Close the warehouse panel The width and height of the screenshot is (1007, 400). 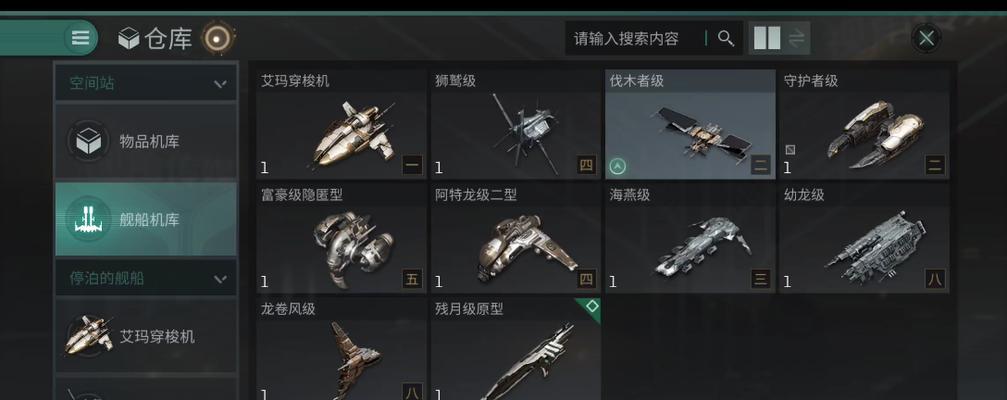925,39
